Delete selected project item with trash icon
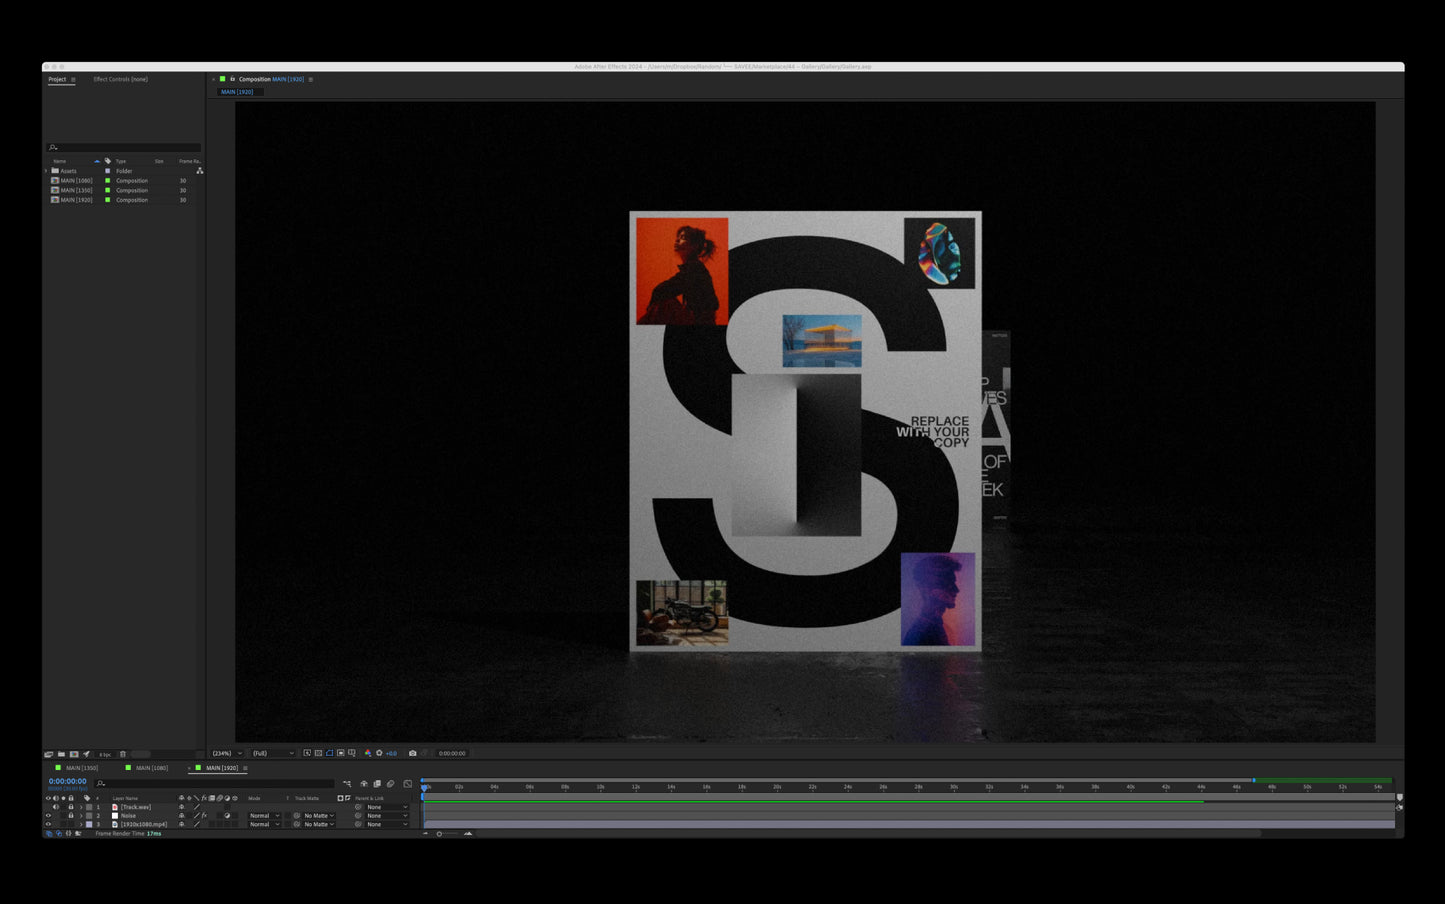Image resolution: width=1445 pixels, height=904 pixels. 123,754
